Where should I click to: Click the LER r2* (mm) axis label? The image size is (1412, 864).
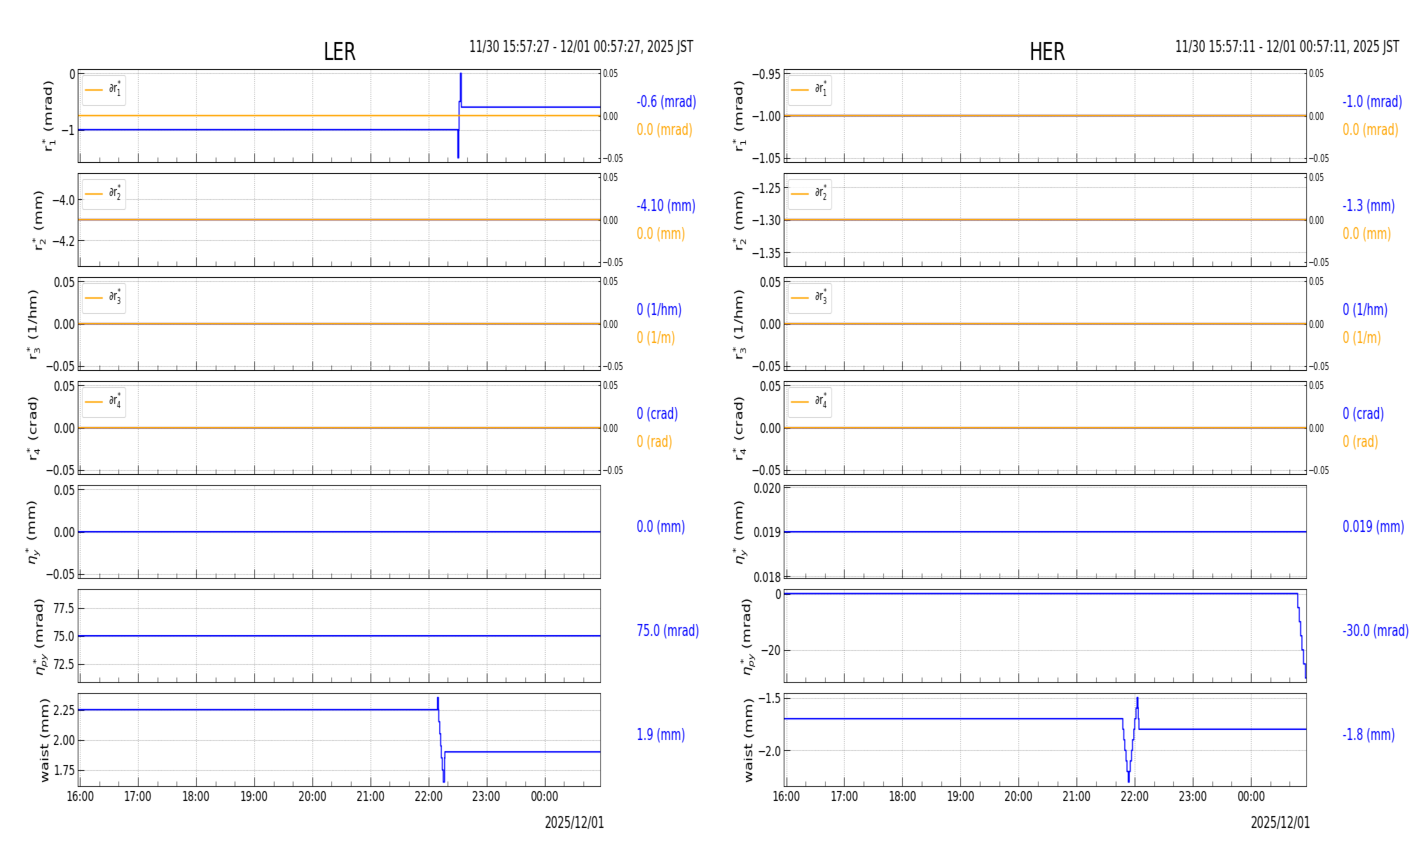tap(40, 220)
